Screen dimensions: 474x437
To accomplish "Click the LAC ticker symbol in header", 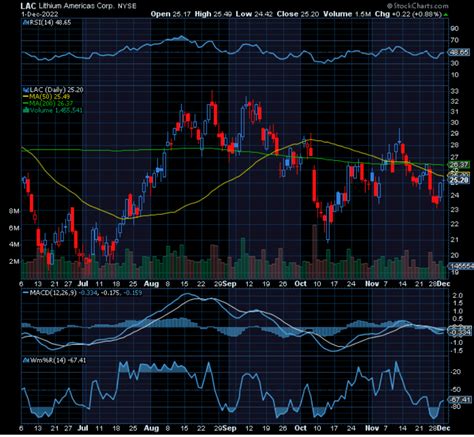I will pyautogui.click(x=28, y=6).
